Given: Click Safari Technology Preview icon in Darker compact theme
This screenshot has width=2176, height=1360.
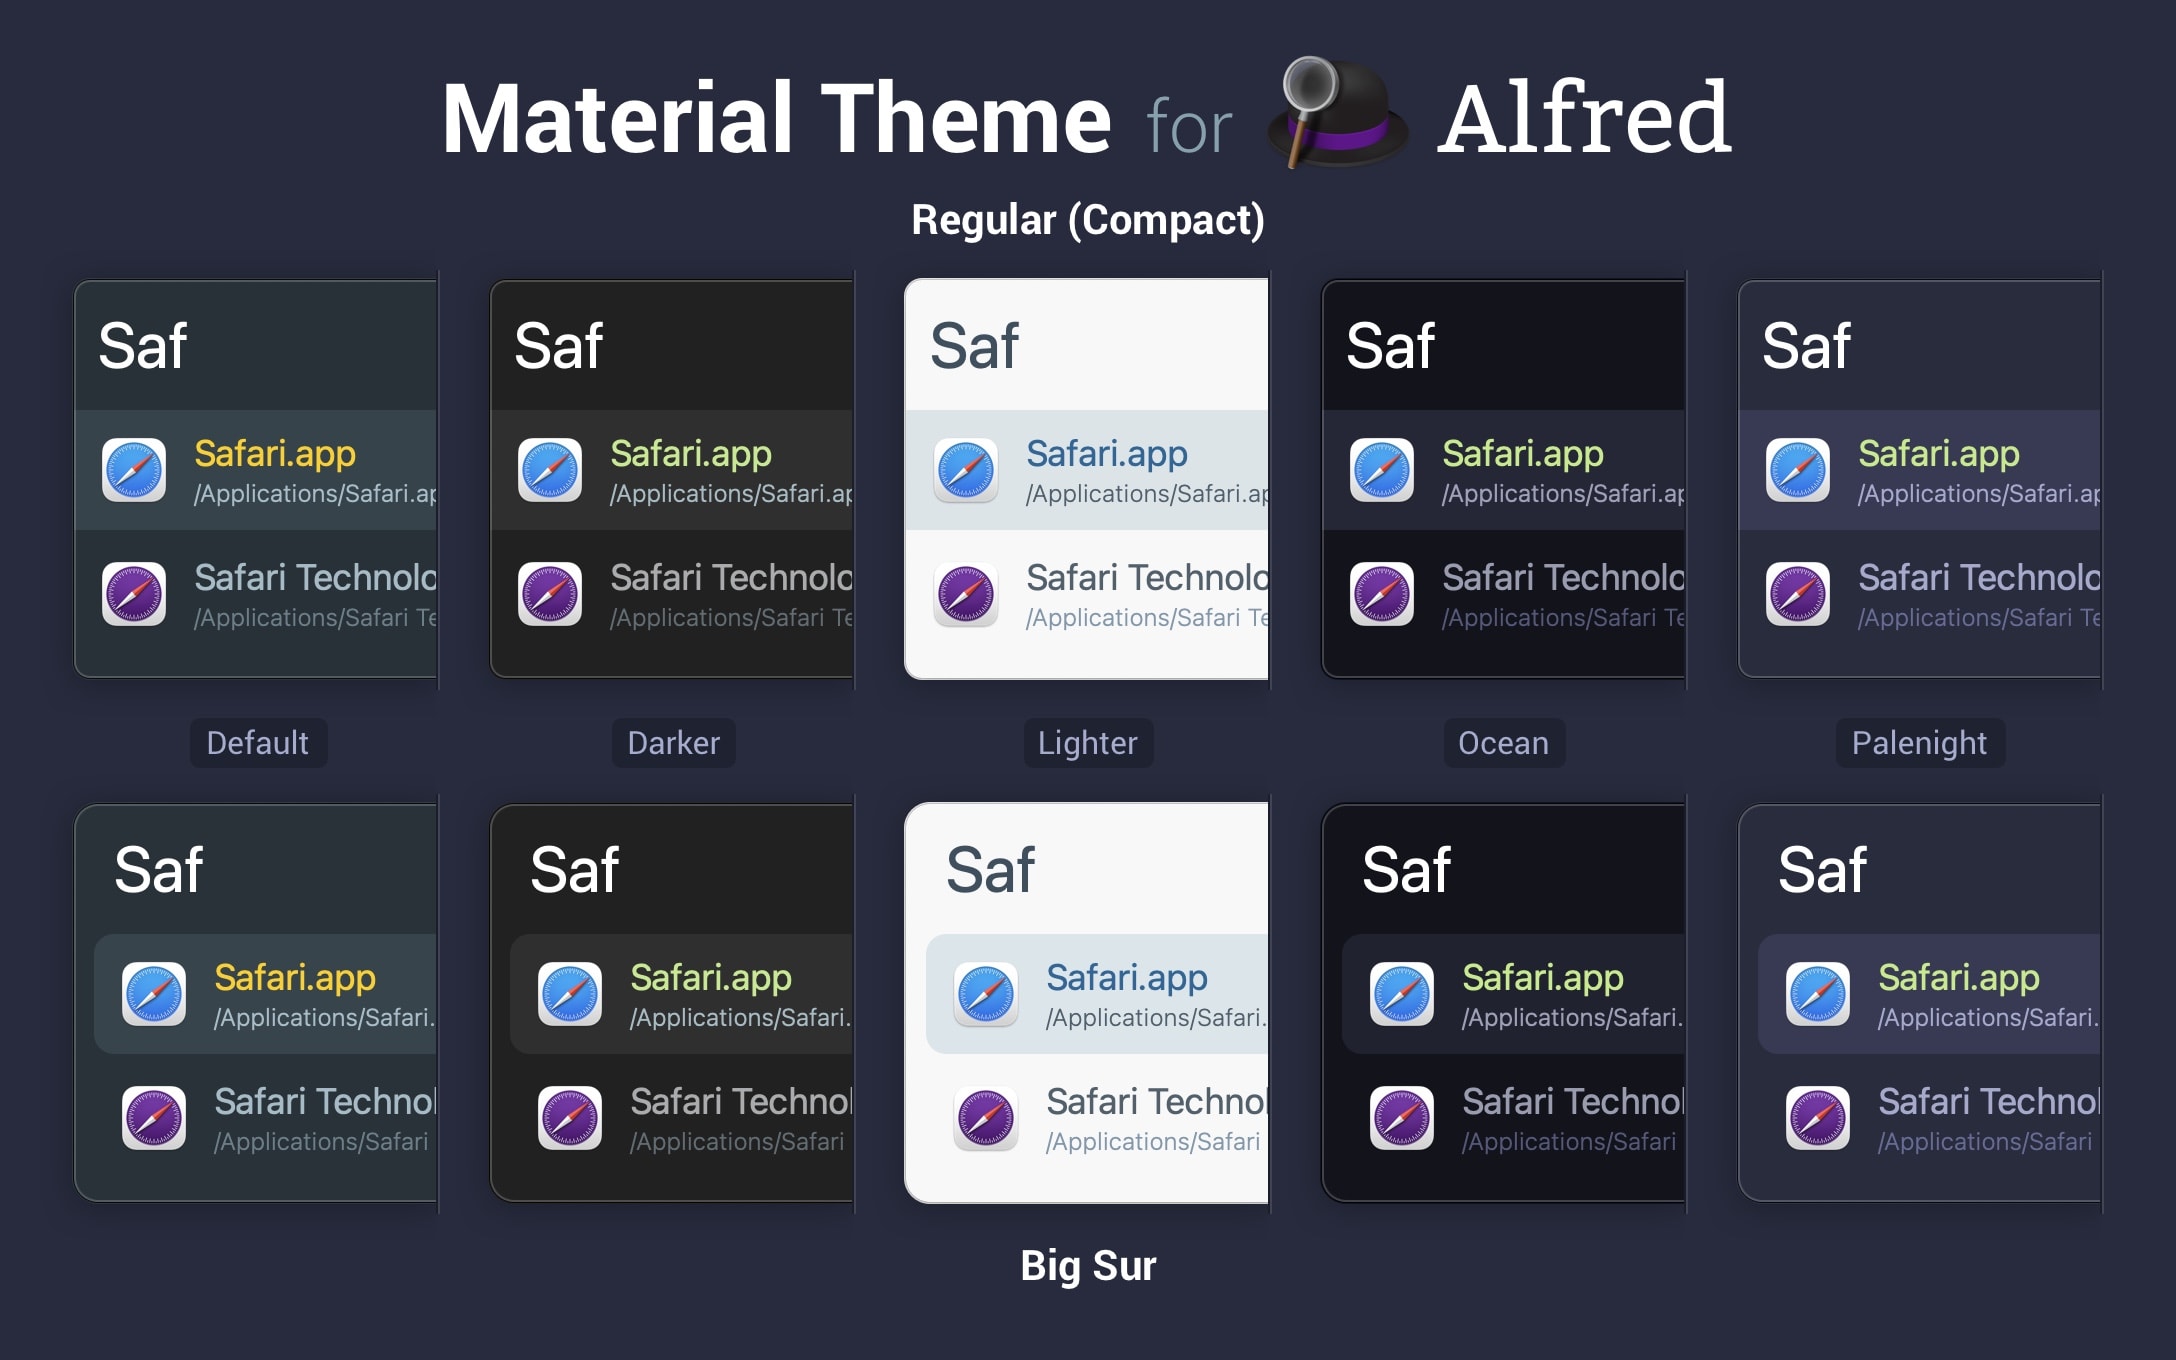Looking at the screenshot, I should [x=550, y=594].
